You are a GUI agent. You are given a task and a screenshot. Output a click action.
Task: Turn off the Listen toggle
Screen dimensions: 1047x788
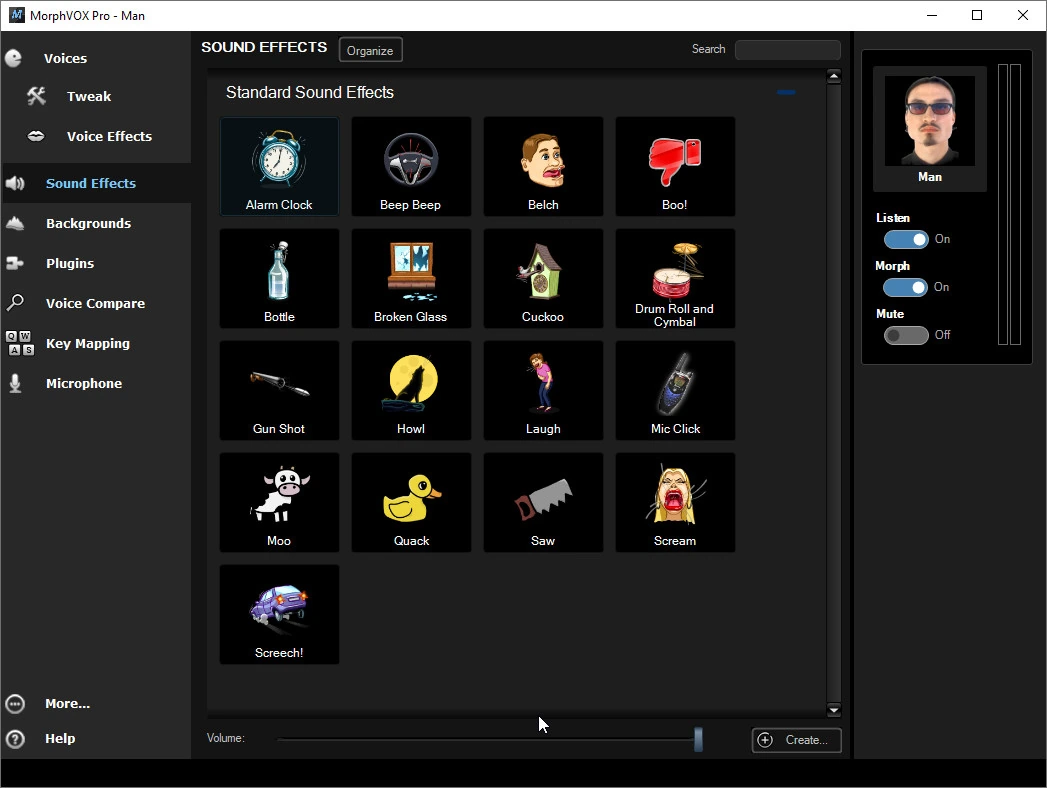tap(906, 239)
